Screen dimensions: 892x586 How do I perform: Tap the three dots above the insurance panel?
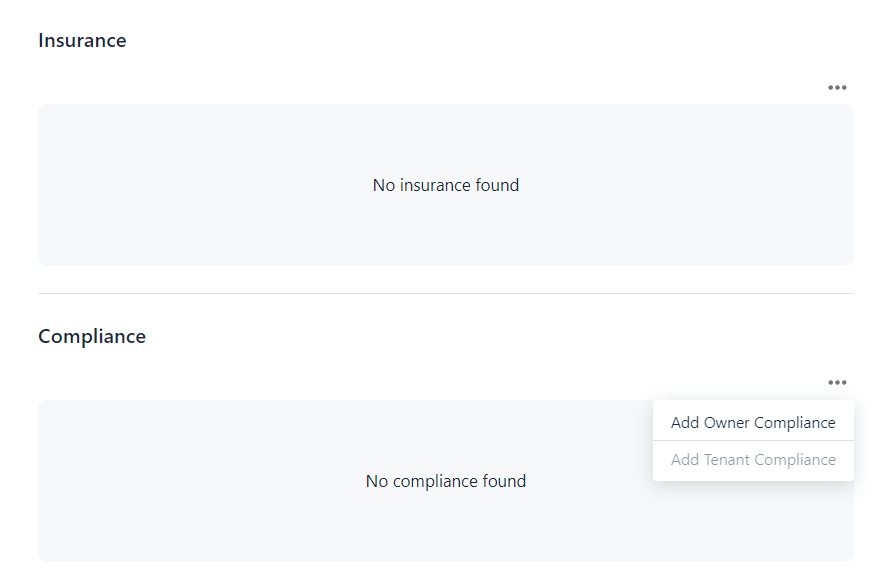(837, 88)
